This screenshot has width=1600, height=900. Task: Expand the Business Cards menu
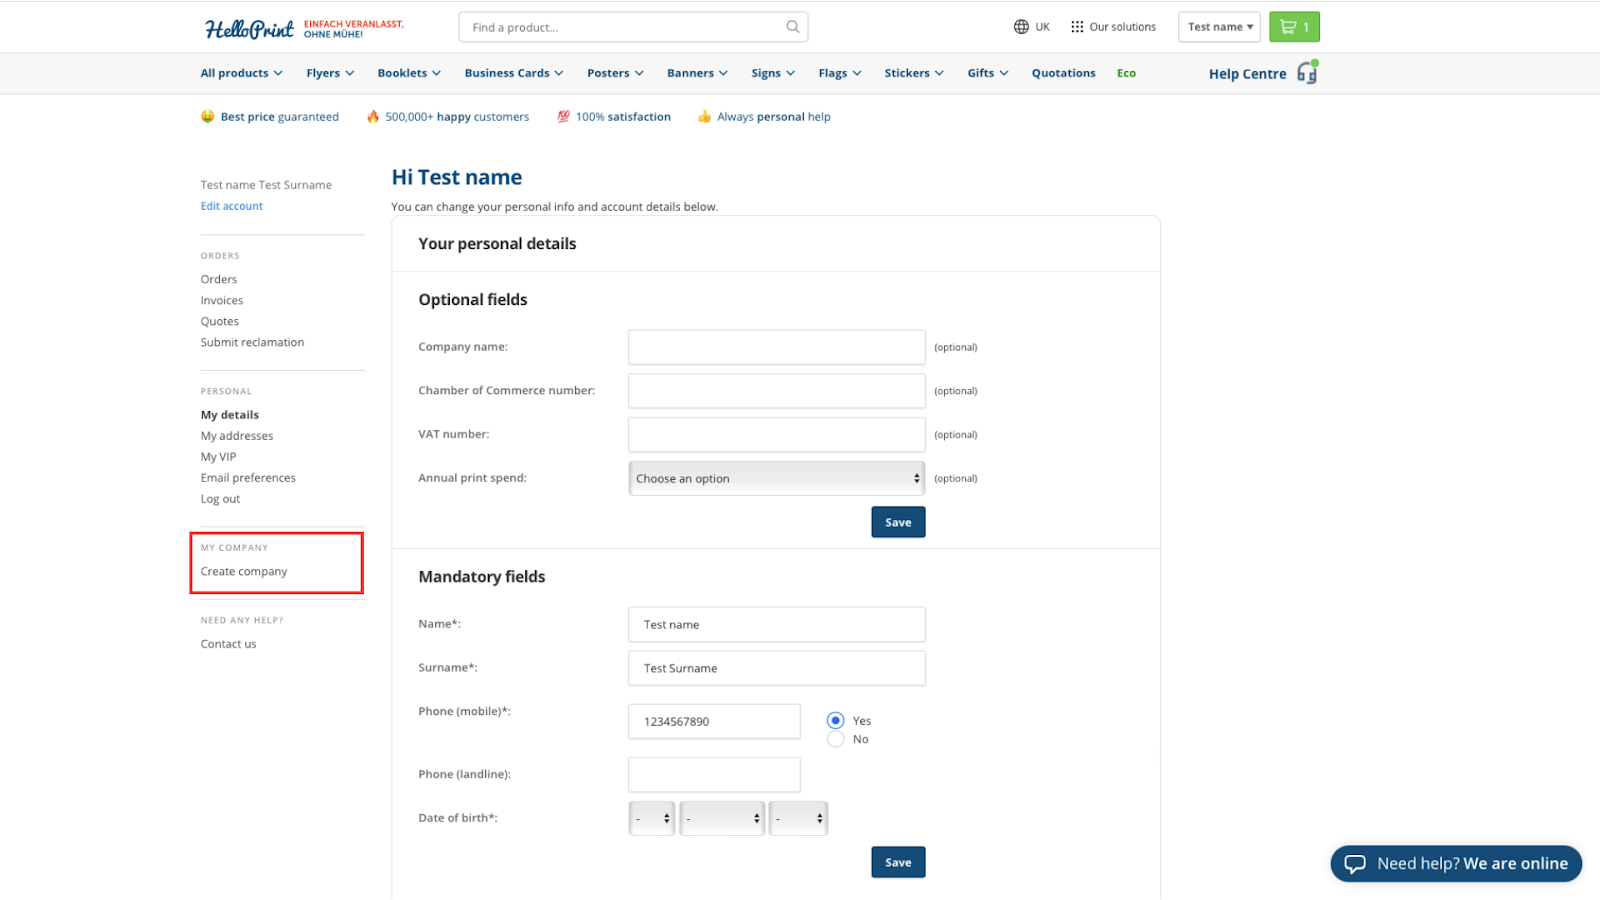pos(514,73)
